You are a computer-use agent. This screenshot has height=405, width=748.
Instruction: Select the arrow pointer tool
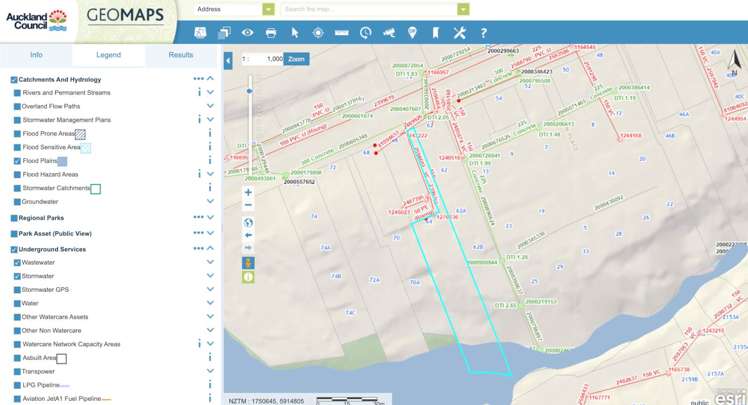click(x=295, y=33)
